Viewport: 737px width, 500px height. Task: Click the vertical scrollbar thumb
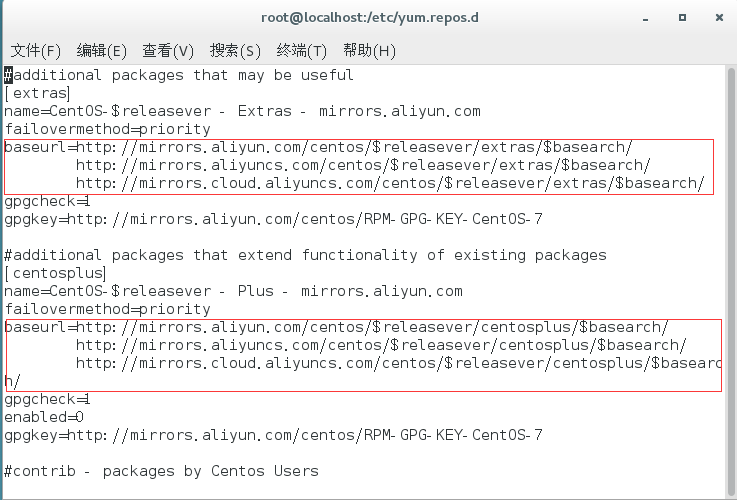pos(731,280)
